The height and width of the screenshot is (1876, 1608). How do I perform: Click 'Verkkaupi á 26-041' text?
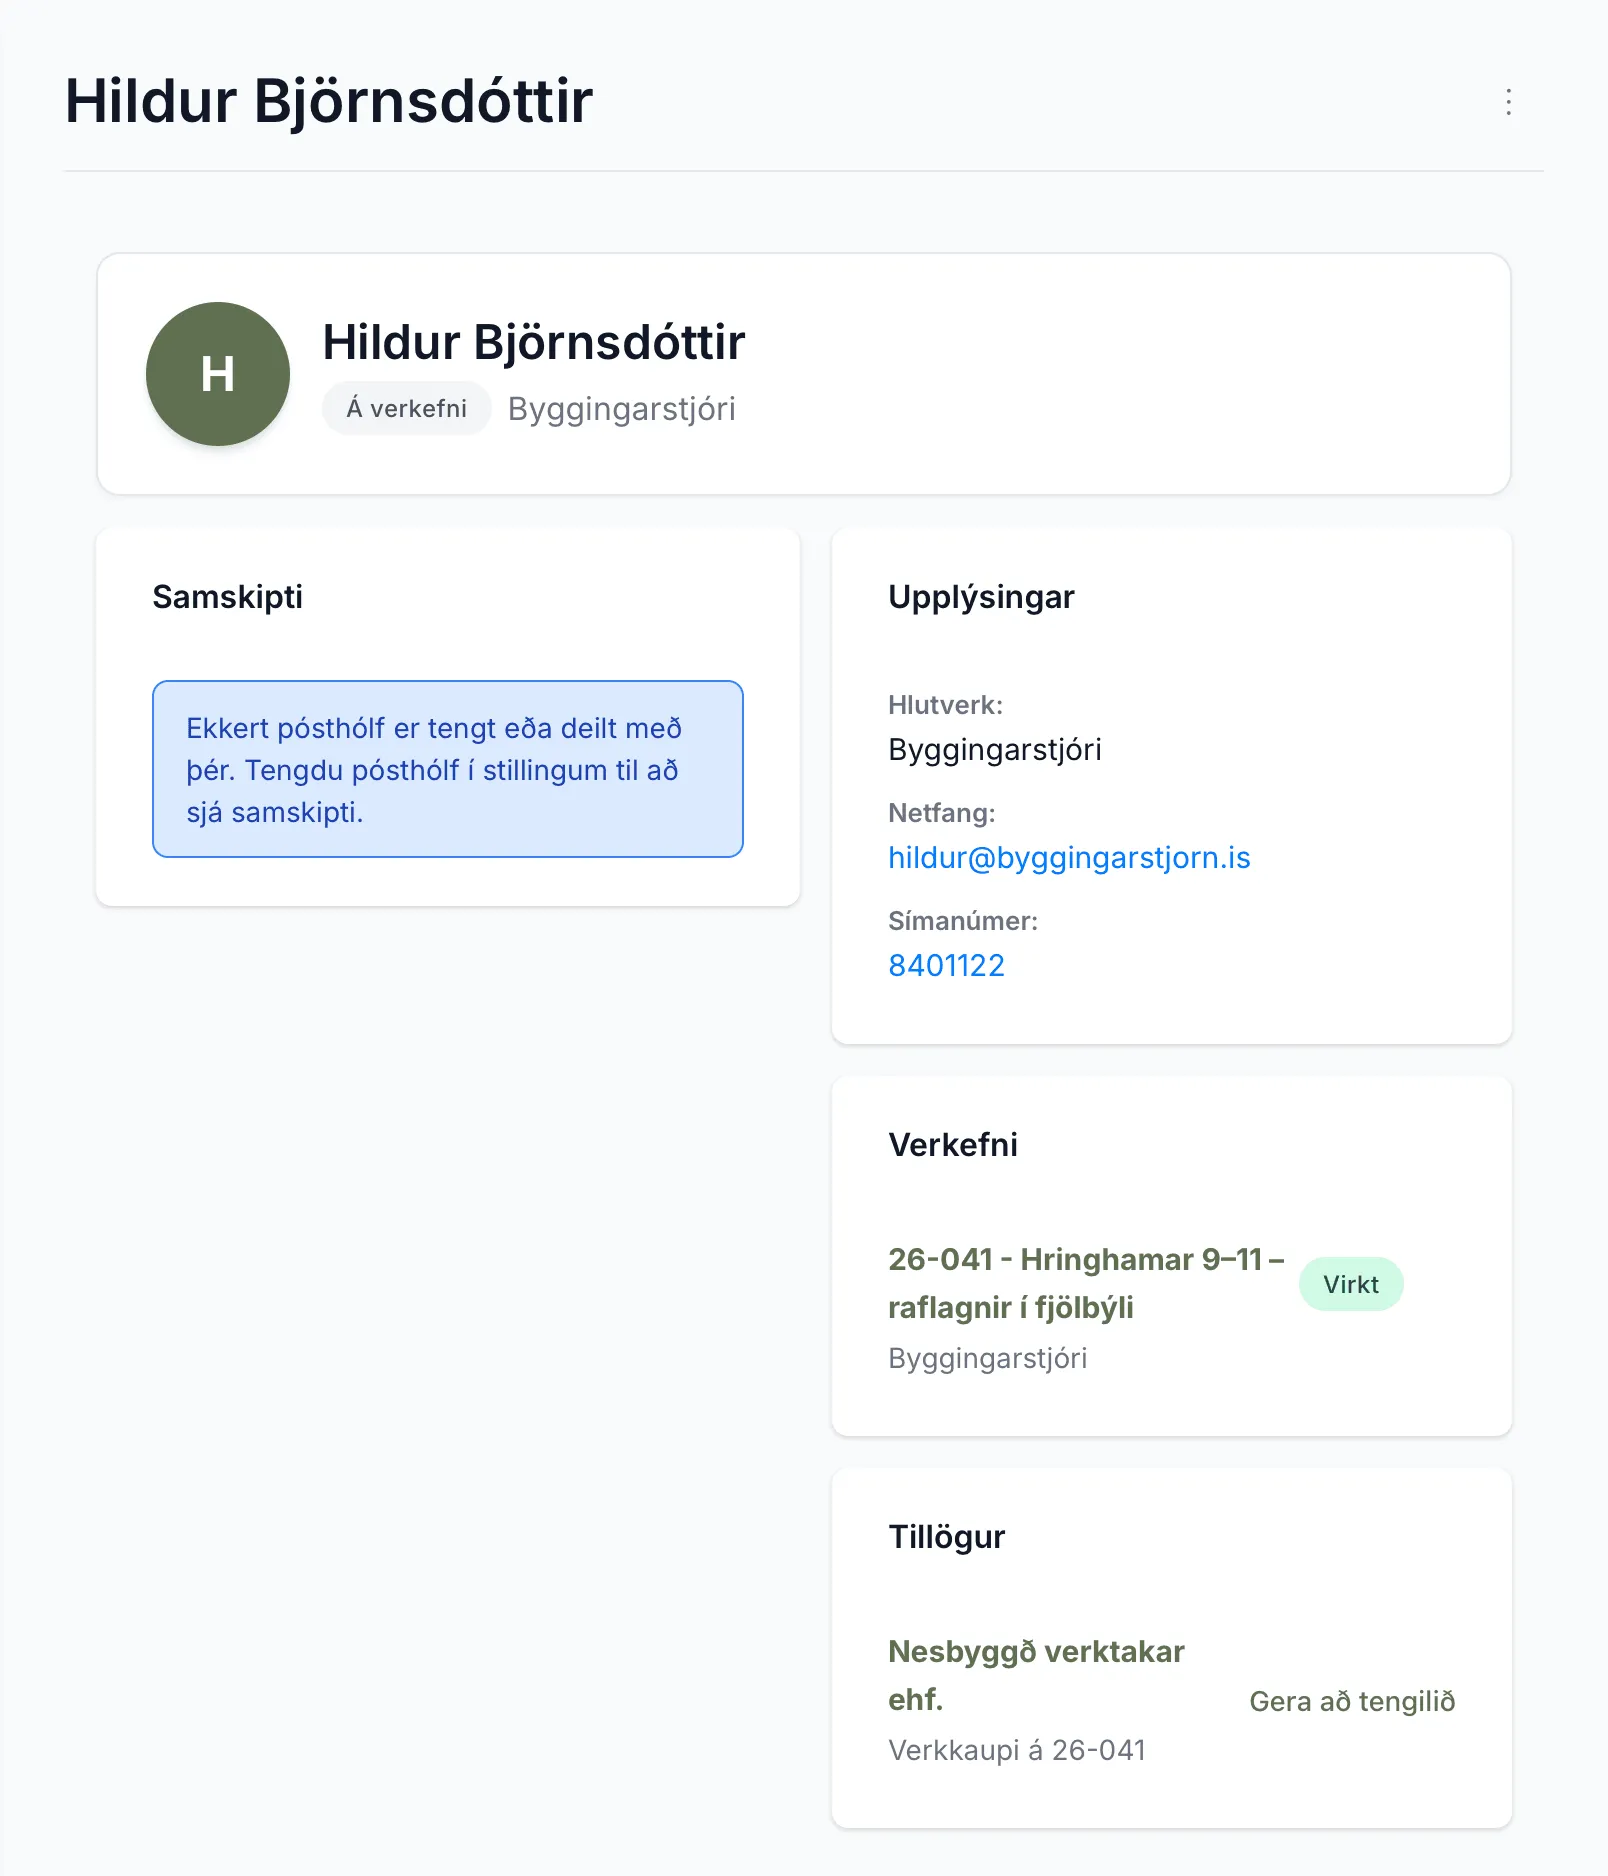(x=1016, y=1750)
